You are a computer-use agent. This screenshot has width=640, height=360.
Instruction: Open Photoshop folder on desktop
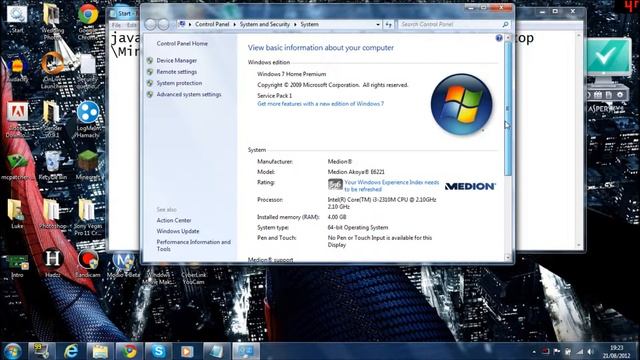(52, 214)
